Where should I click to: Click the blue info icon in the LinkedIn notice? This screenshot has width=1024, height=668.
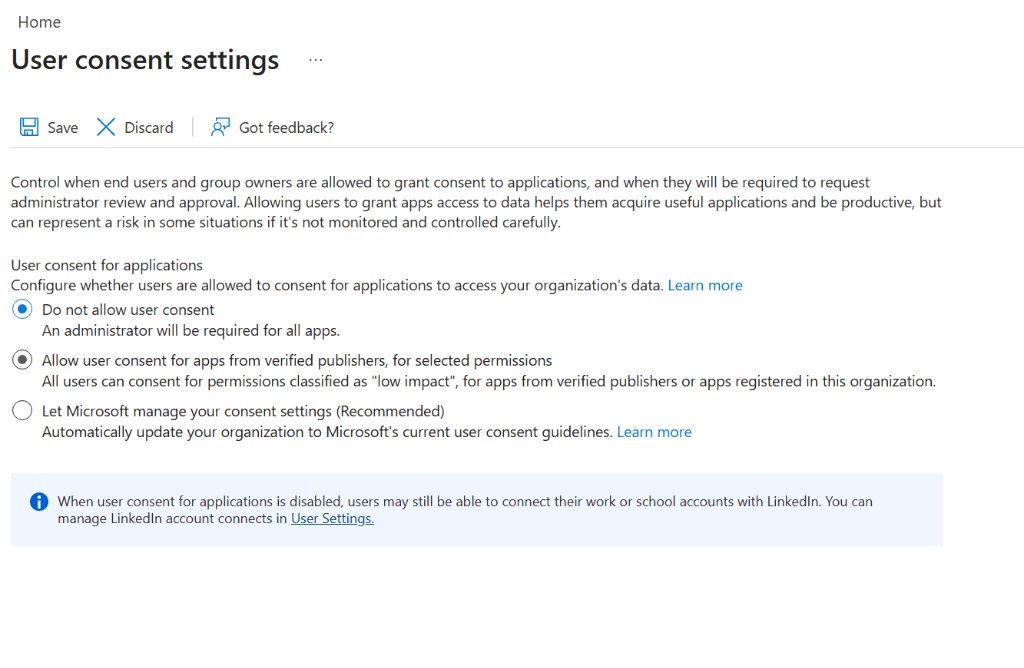click(38, 501)
